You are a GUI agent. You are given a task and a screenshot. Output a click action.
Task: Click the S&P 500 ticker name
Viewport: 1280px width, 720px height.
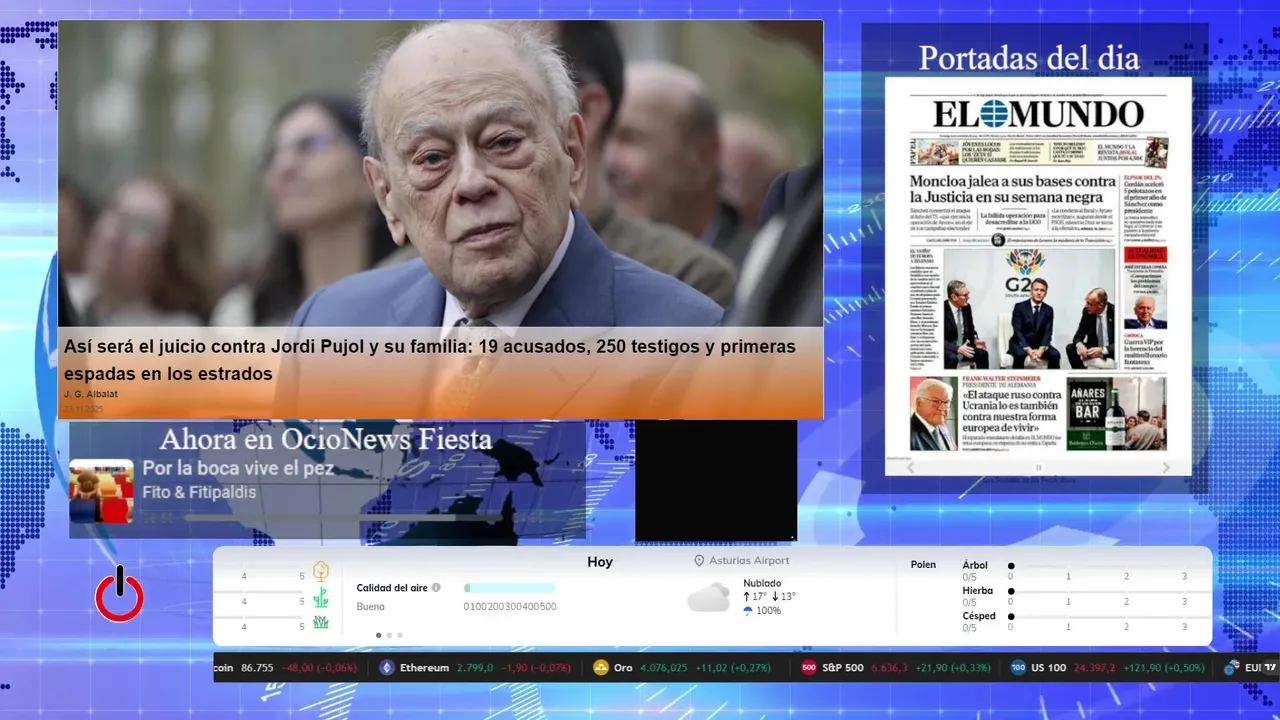[x=843, y=668]
